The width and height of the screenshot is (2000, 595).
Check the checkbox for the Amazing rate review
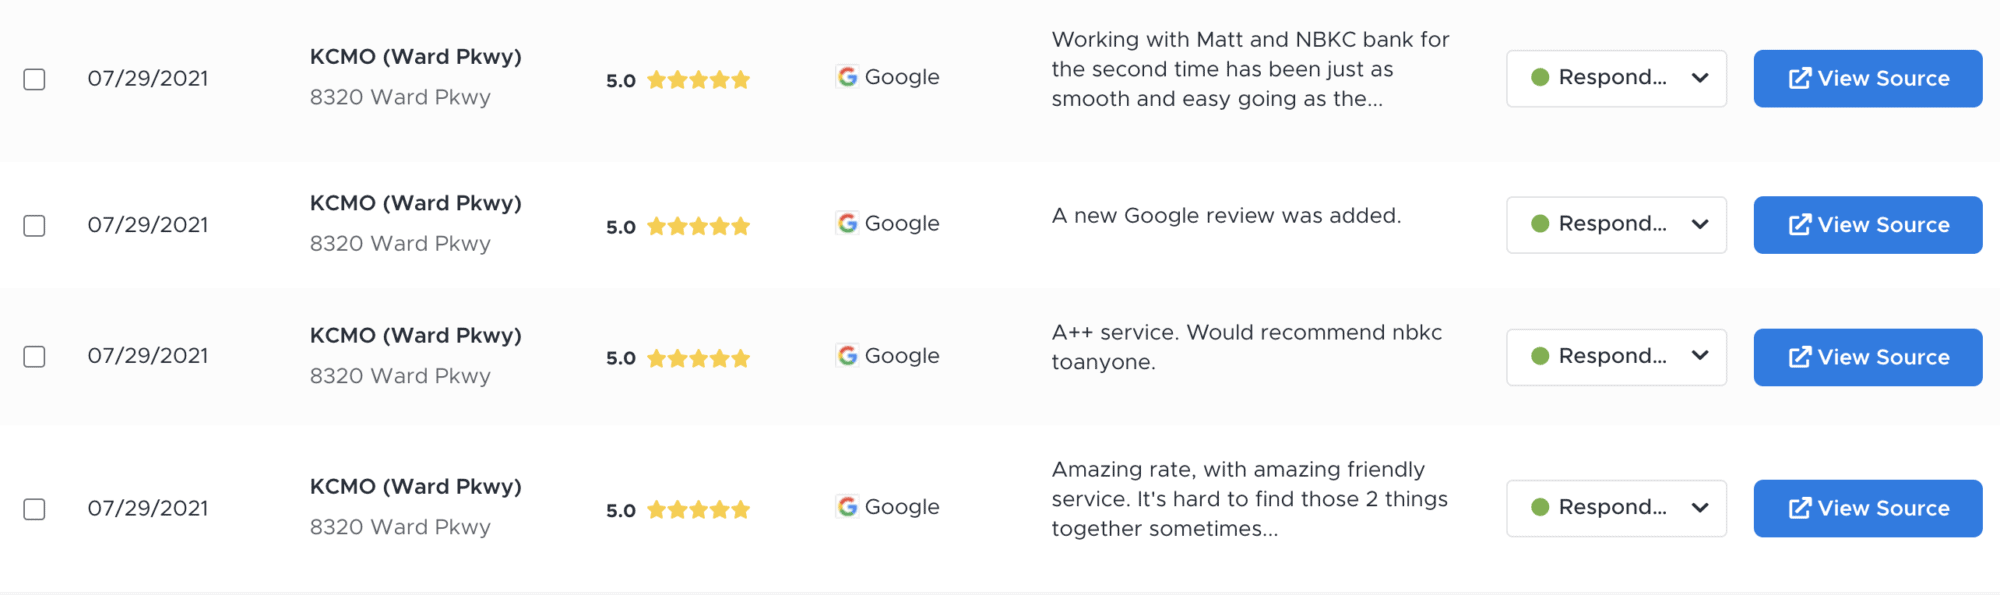[x=33, y=508]
